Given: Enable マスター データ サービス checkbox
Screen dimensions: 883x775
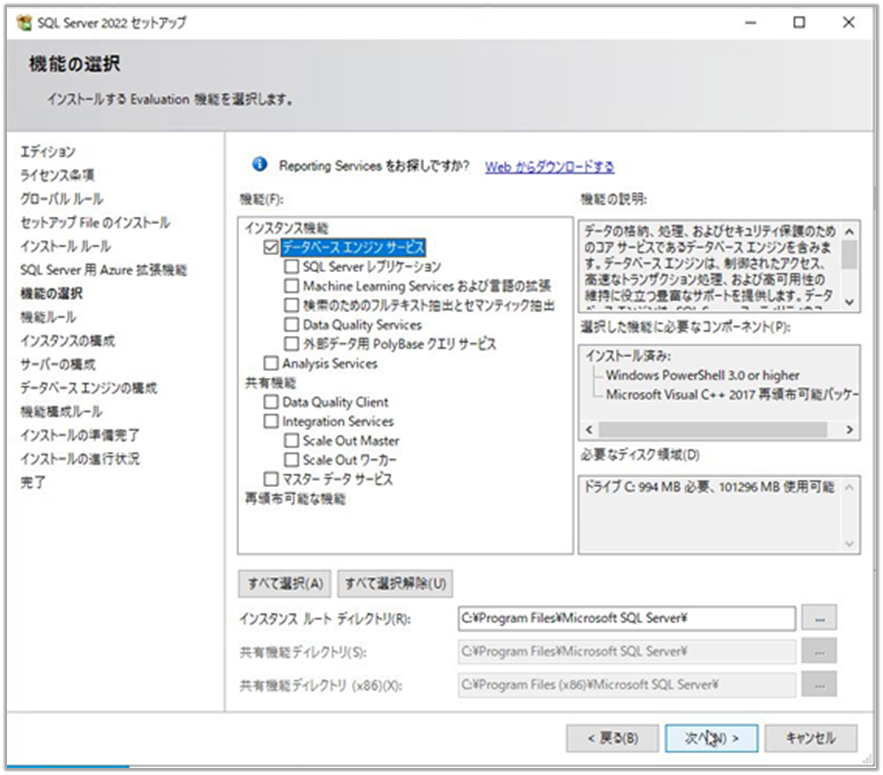Looking at the screenshot, I should coord(271,479).
